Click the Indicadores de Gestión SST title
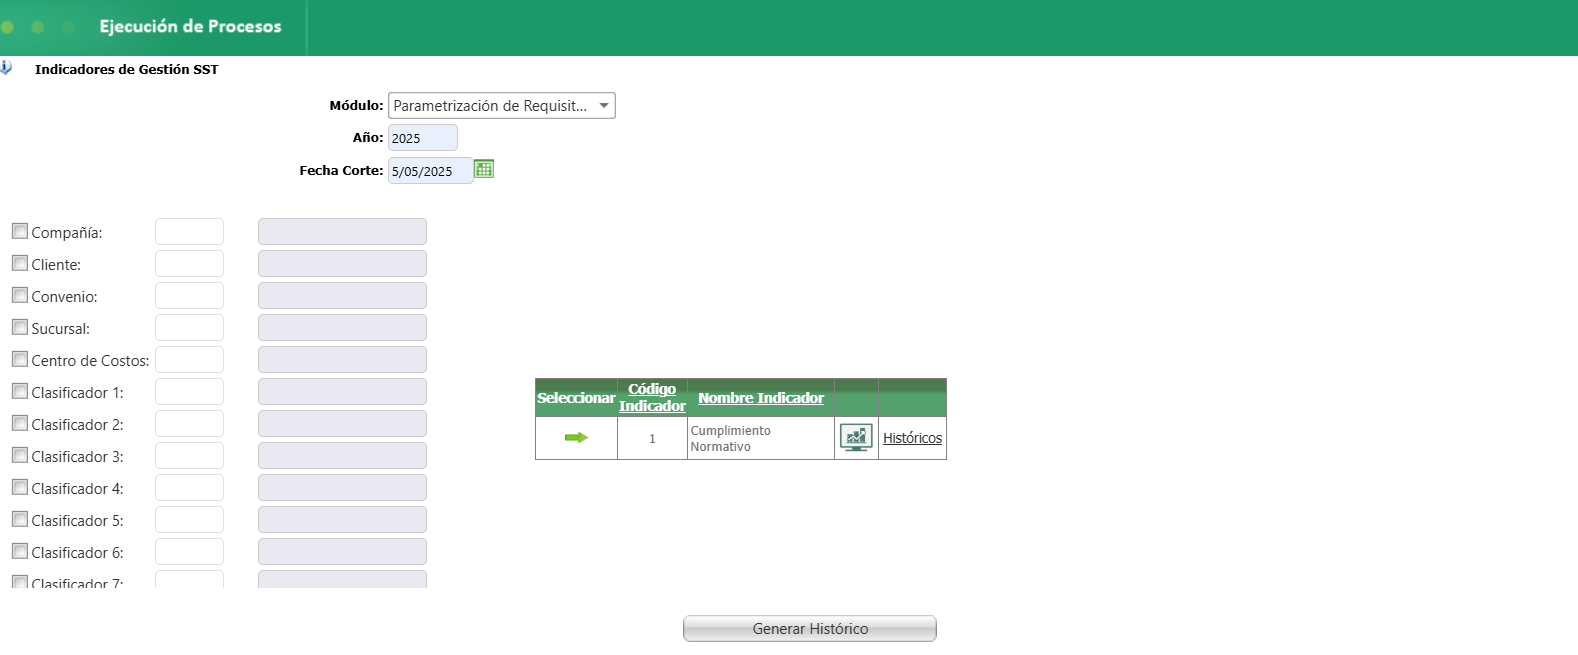Screen dimensions: 1578x655 [x=126, y=69]
